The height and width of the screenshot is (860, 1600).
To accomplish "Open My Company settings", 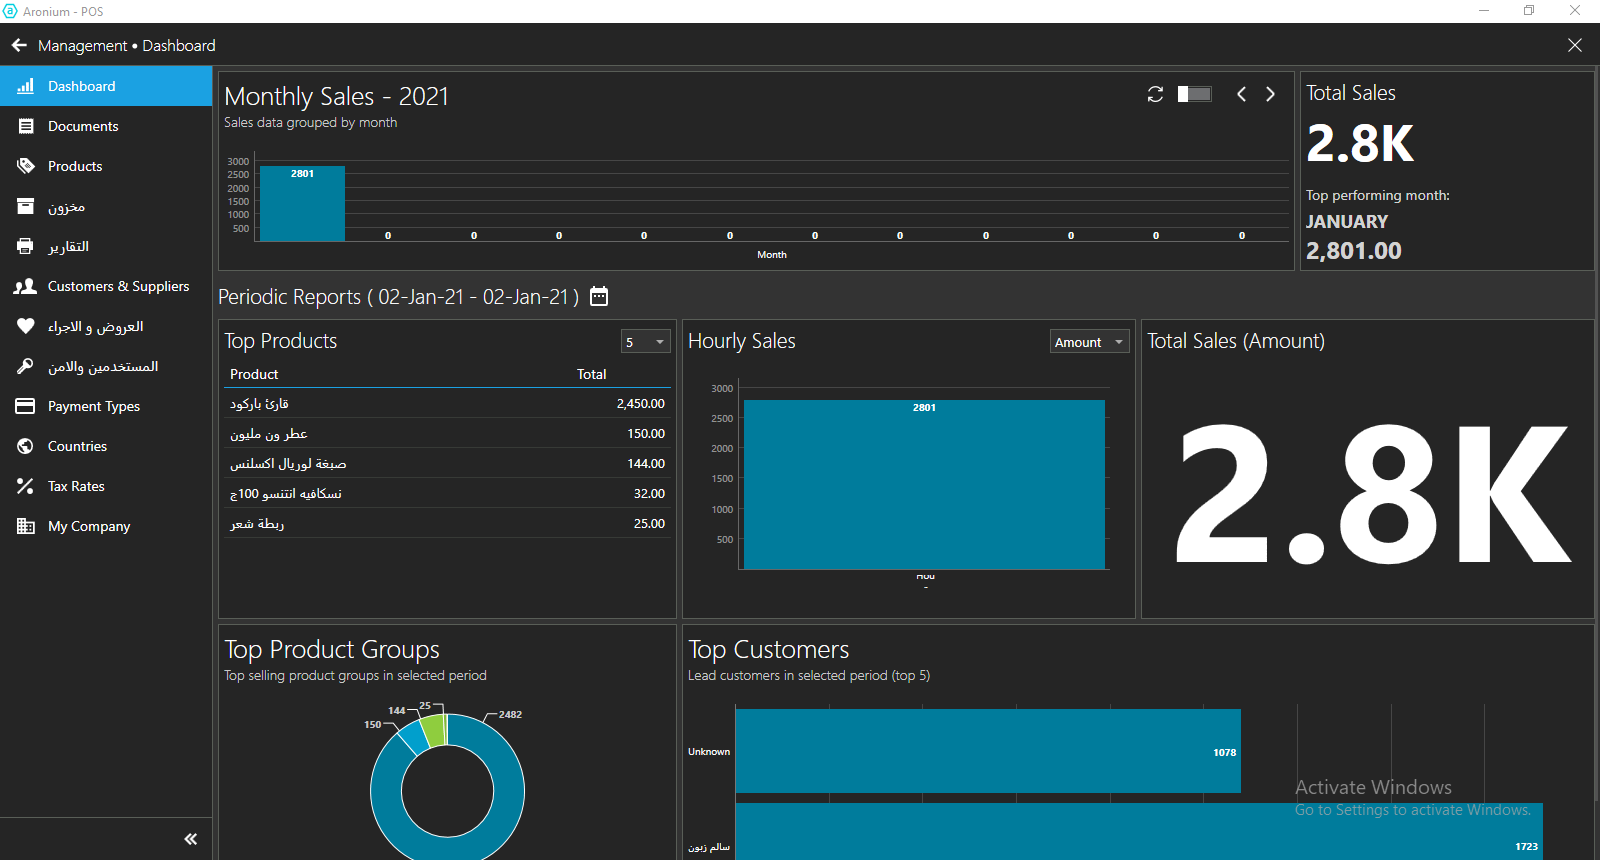I will [89, 526].
